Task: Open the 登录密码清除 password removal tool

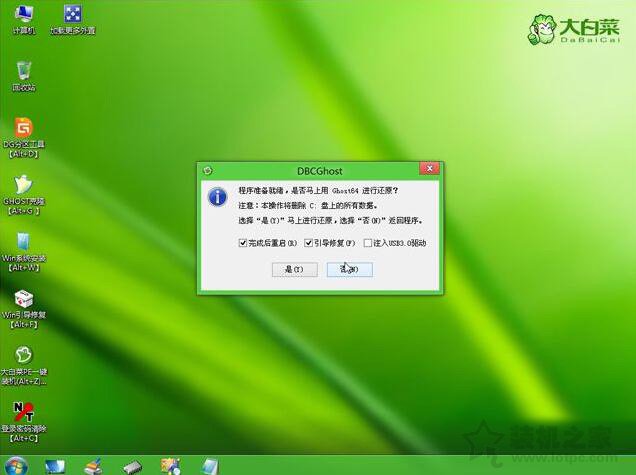Action: tap(23, 413)
